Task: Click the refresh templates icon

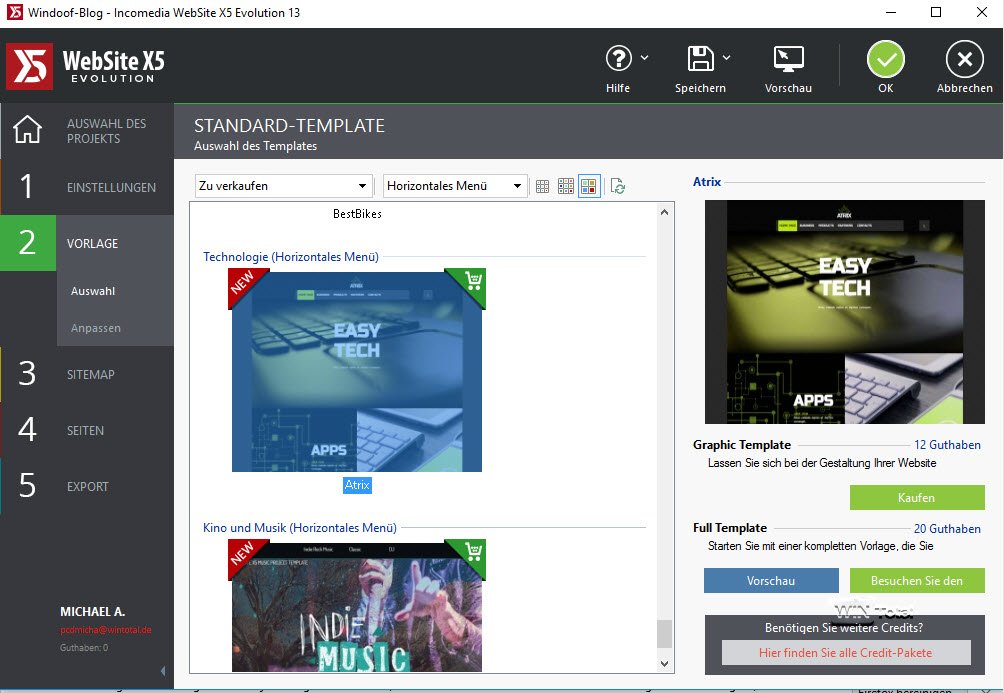Action: click(618, 186)
